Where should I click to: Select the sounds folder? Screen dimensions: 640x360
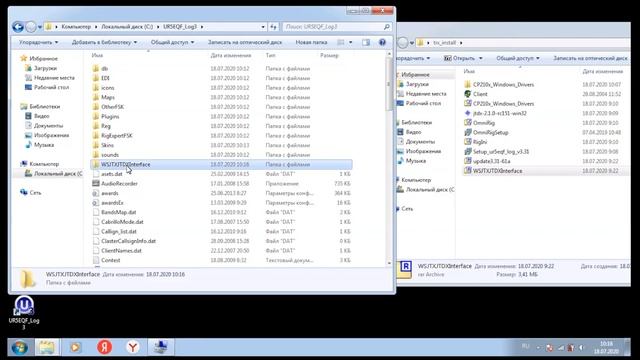[x=109, y=155]
